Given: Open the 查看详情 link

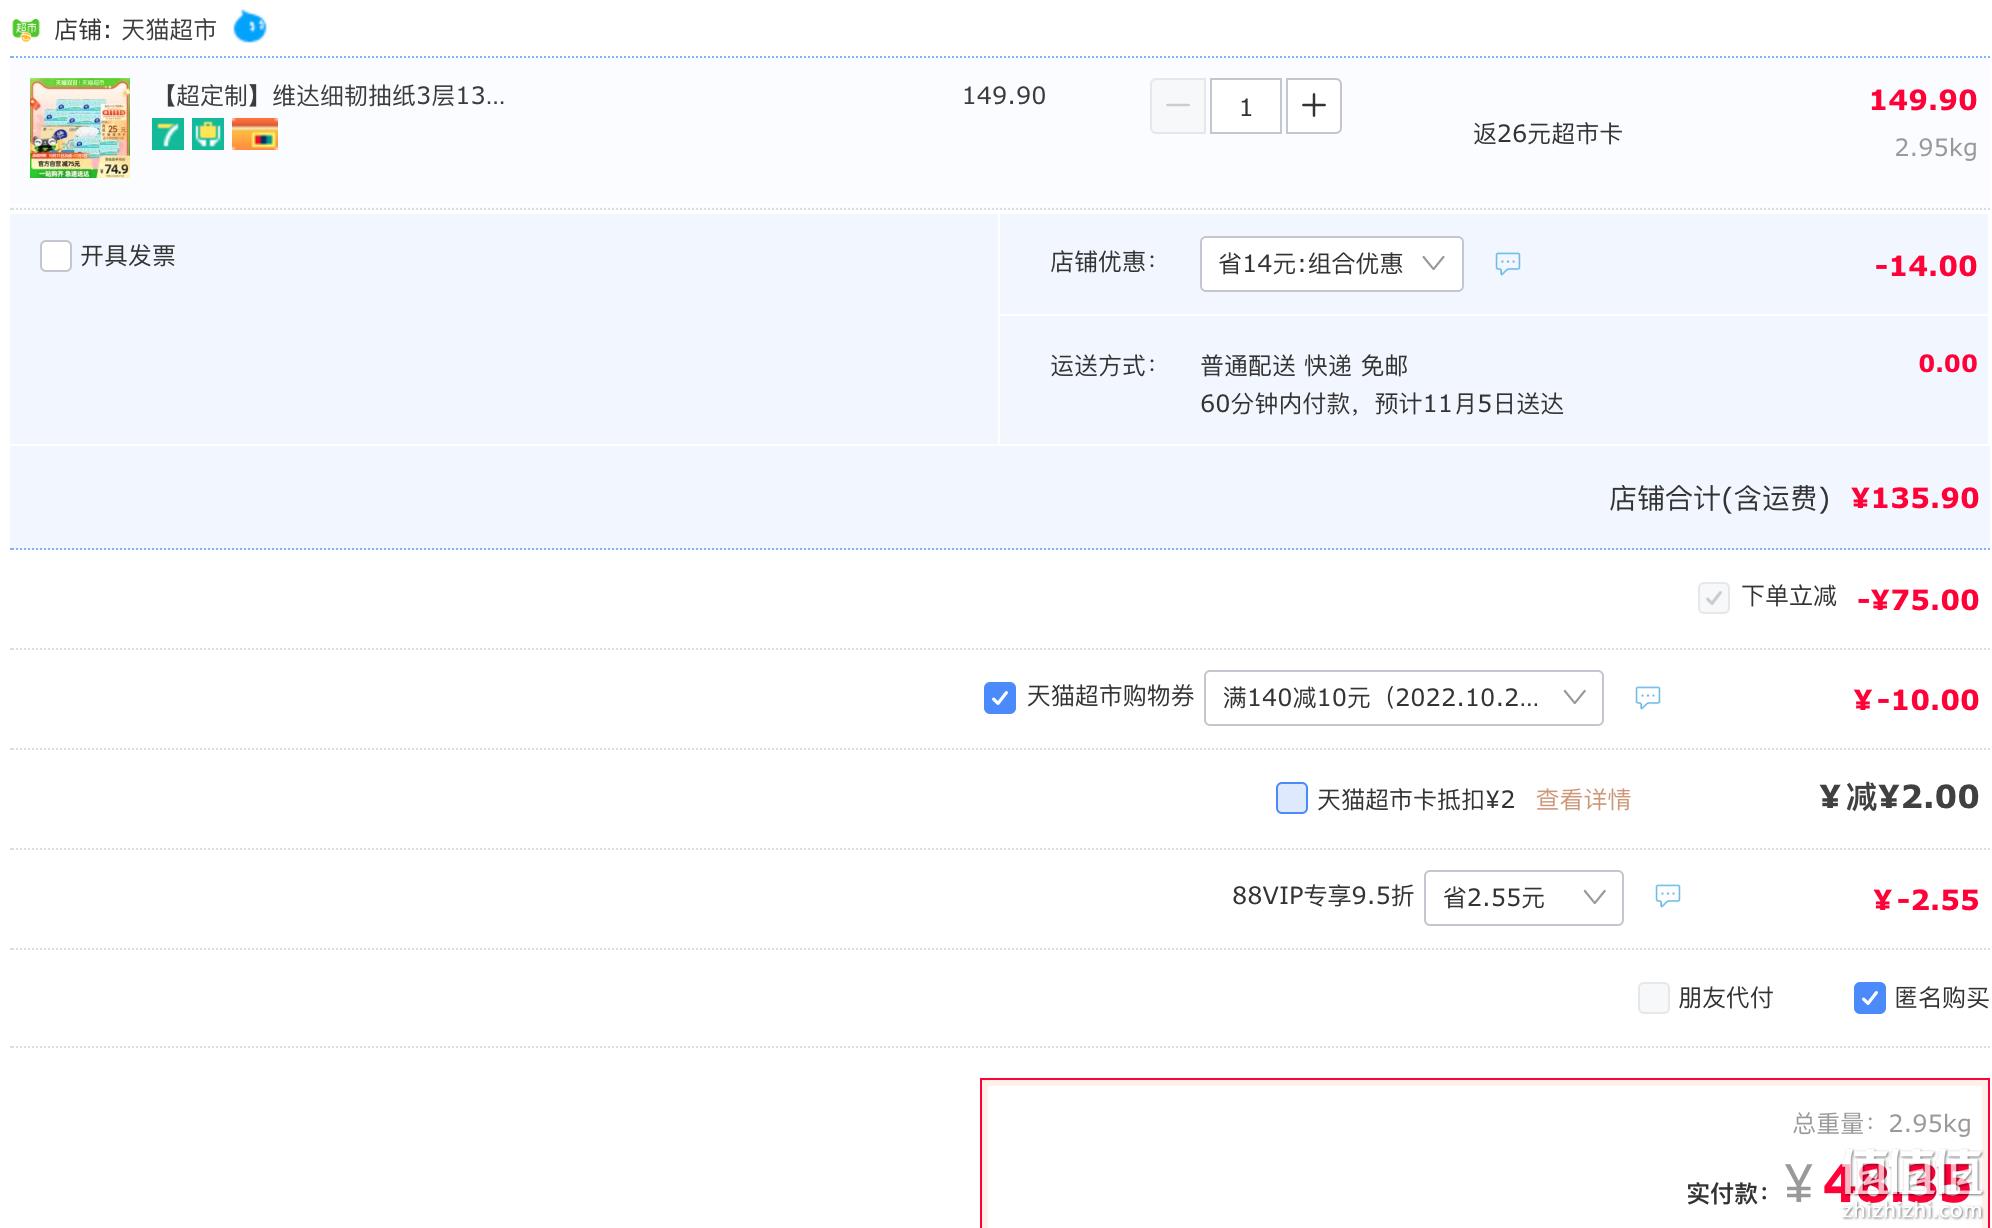Looking at the screenshot, I should pos(1583,800).
